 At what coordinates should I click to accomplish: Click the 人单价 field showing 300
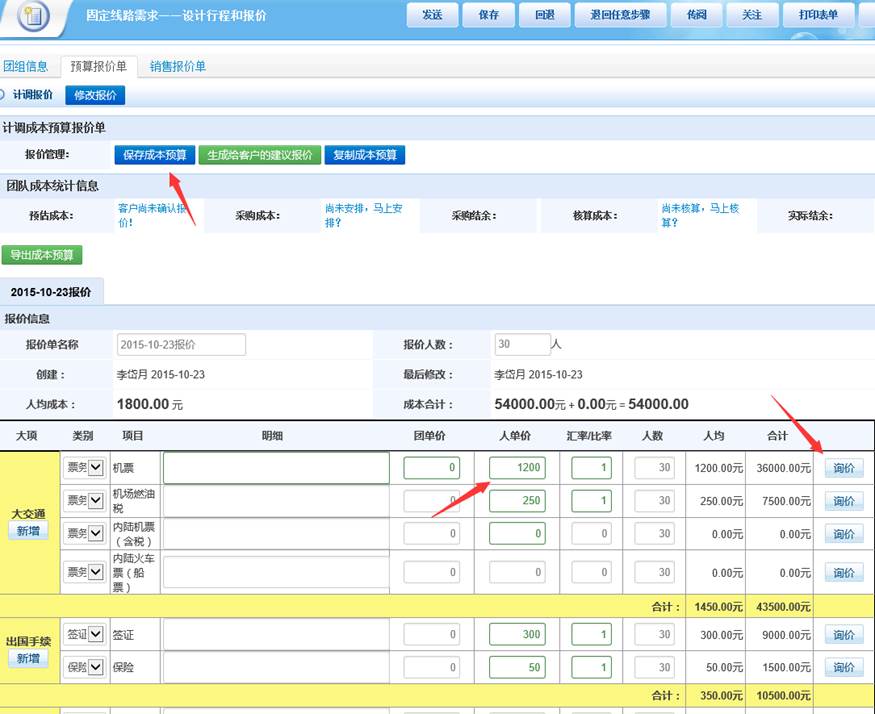pos(517,634)
